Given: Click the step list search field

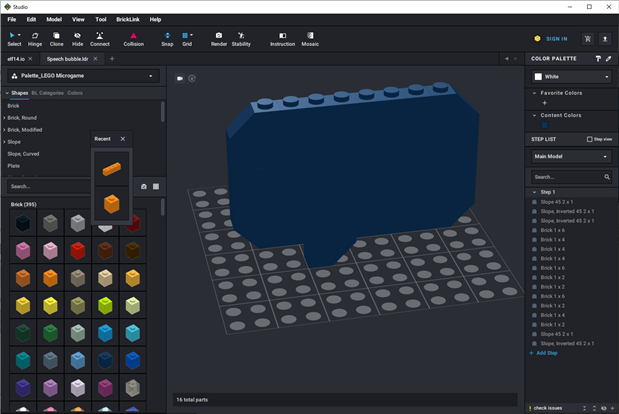Looking at the screenshot, I should coord(566,177).
